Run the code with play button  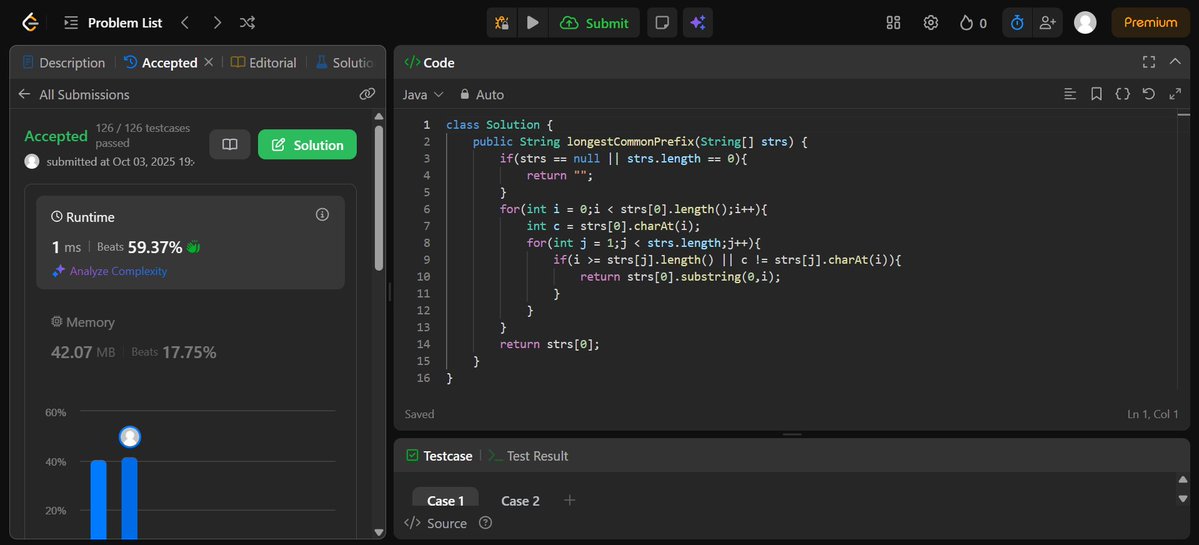point(533,23)
